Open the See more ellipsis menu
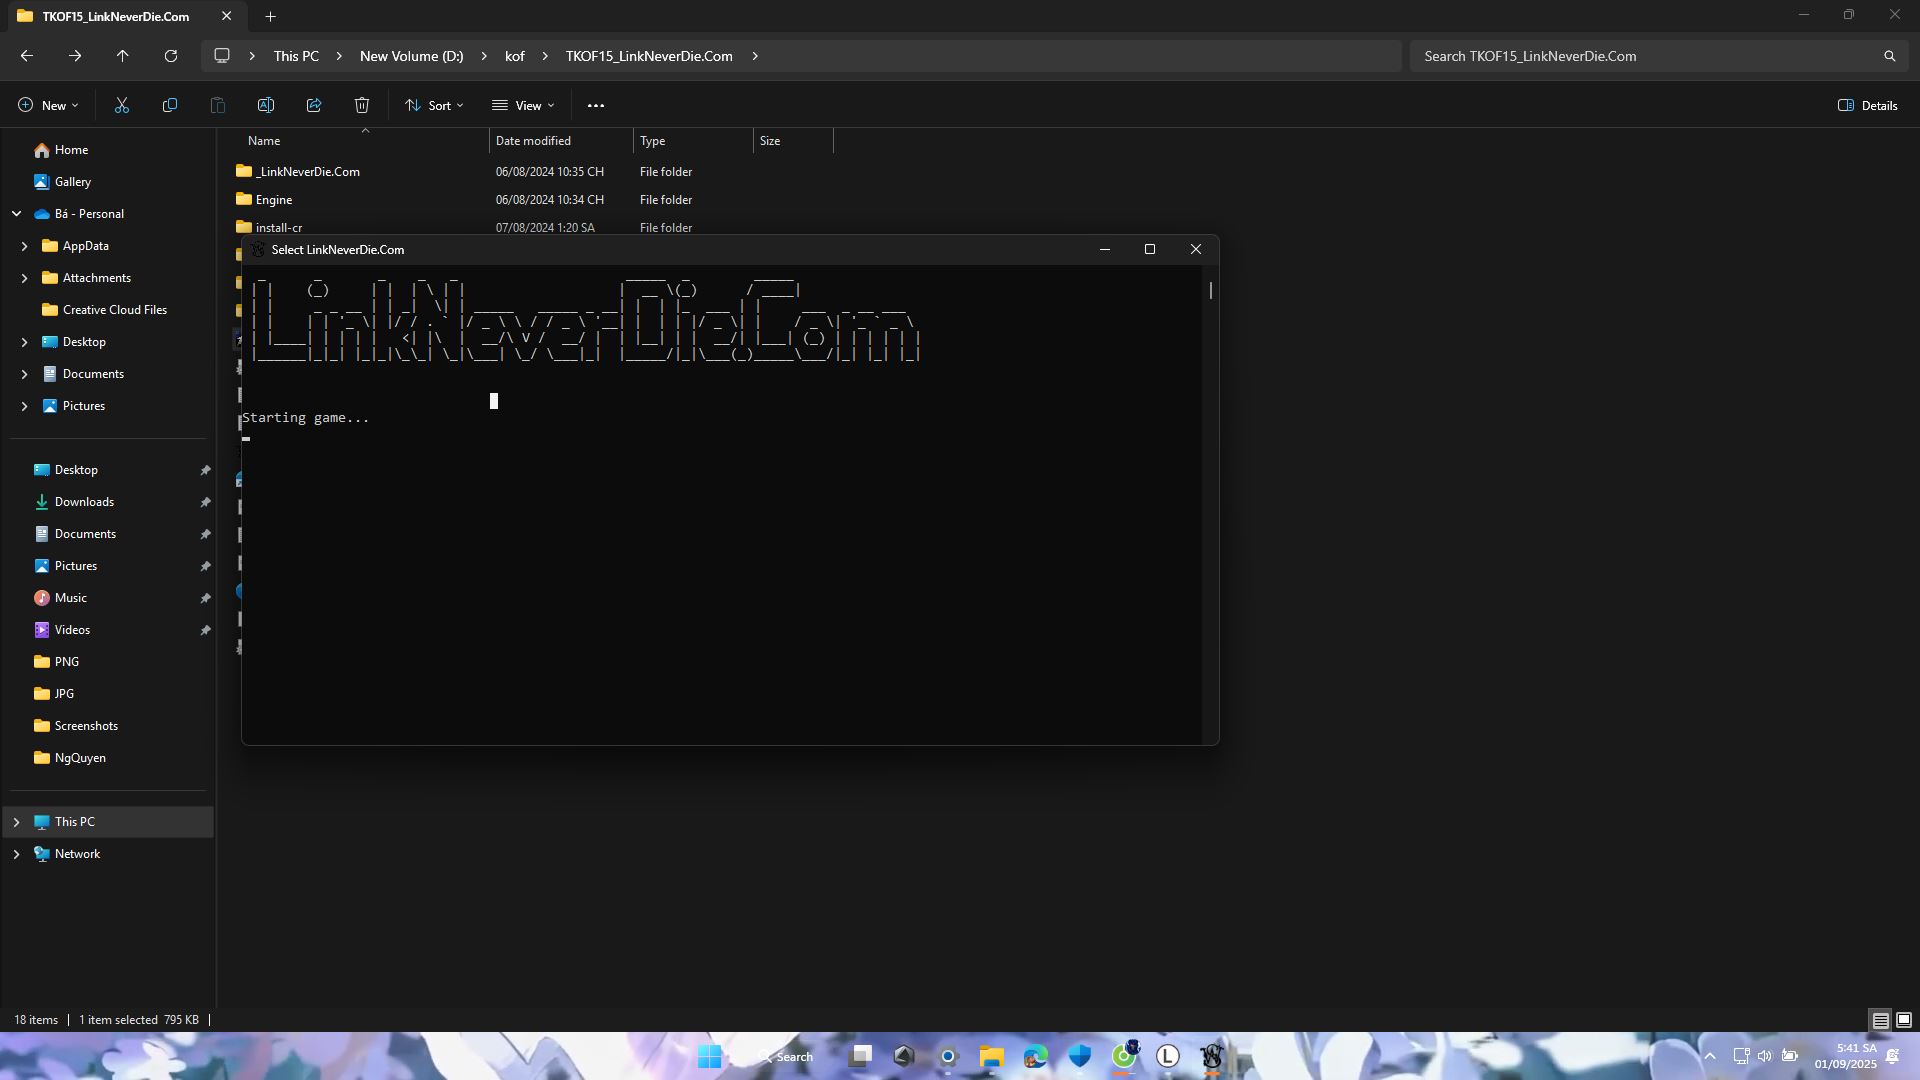This screenshot has width=1920, height=1080. 596,105
